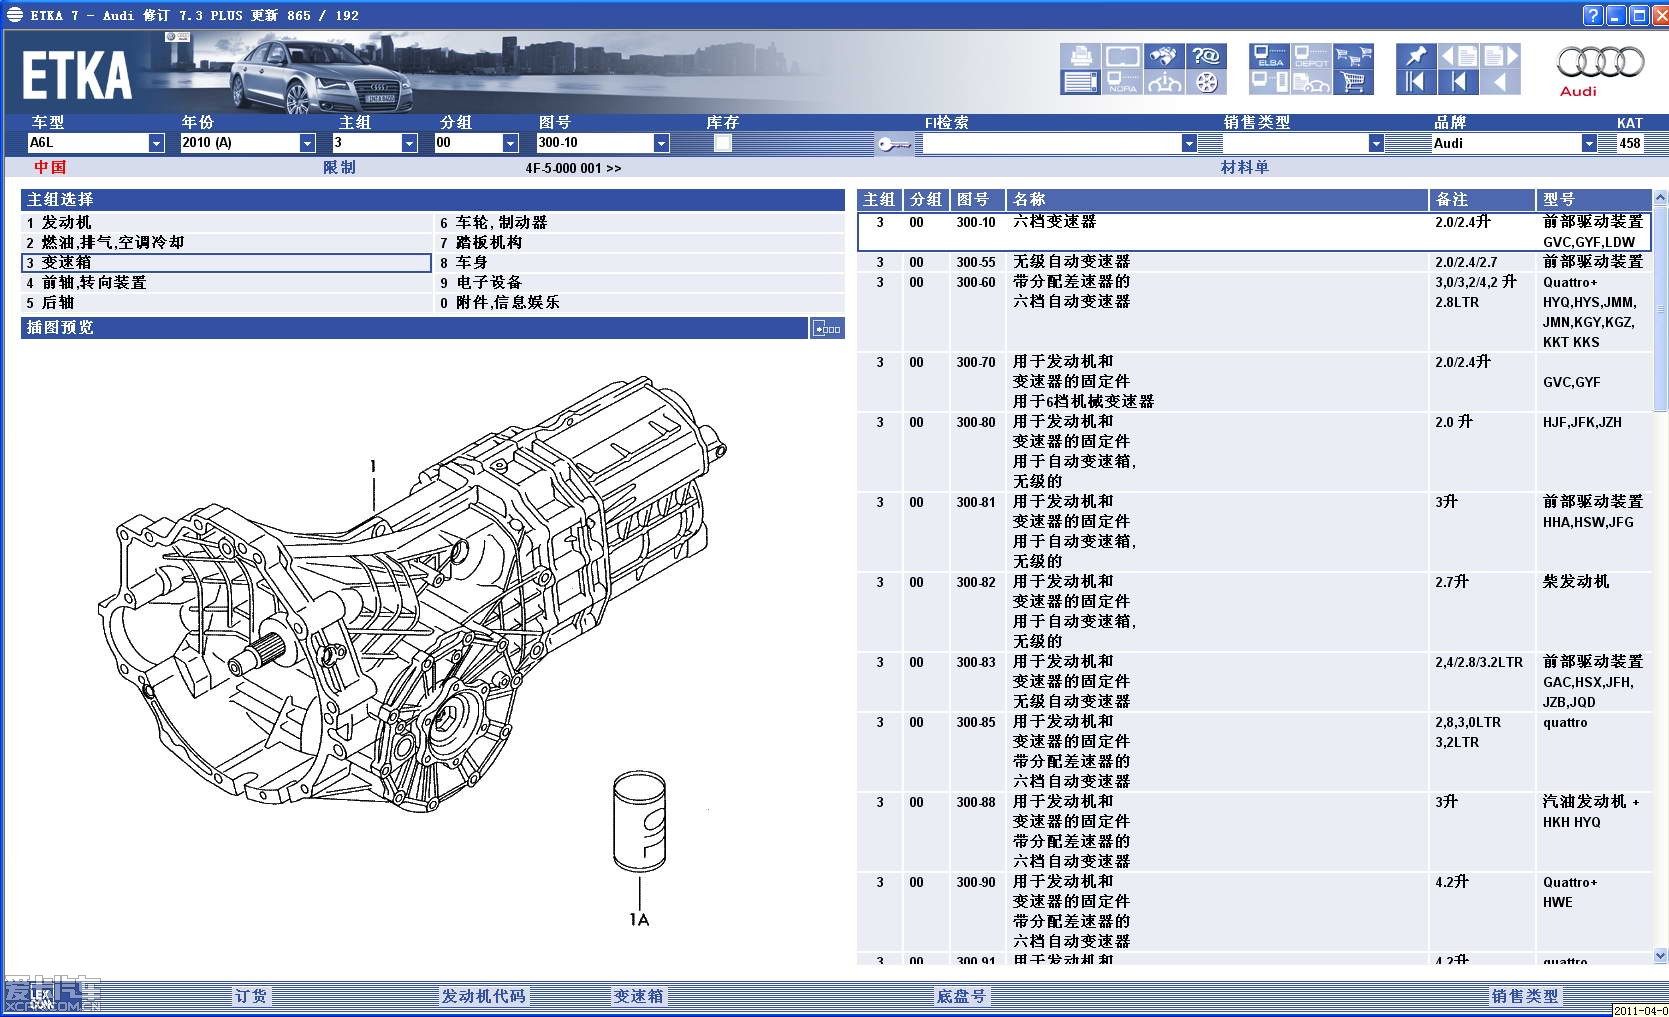Select main group 1 发动机
The width and height of the screenshot is (1669, 1017).
[x=226, y=222]
